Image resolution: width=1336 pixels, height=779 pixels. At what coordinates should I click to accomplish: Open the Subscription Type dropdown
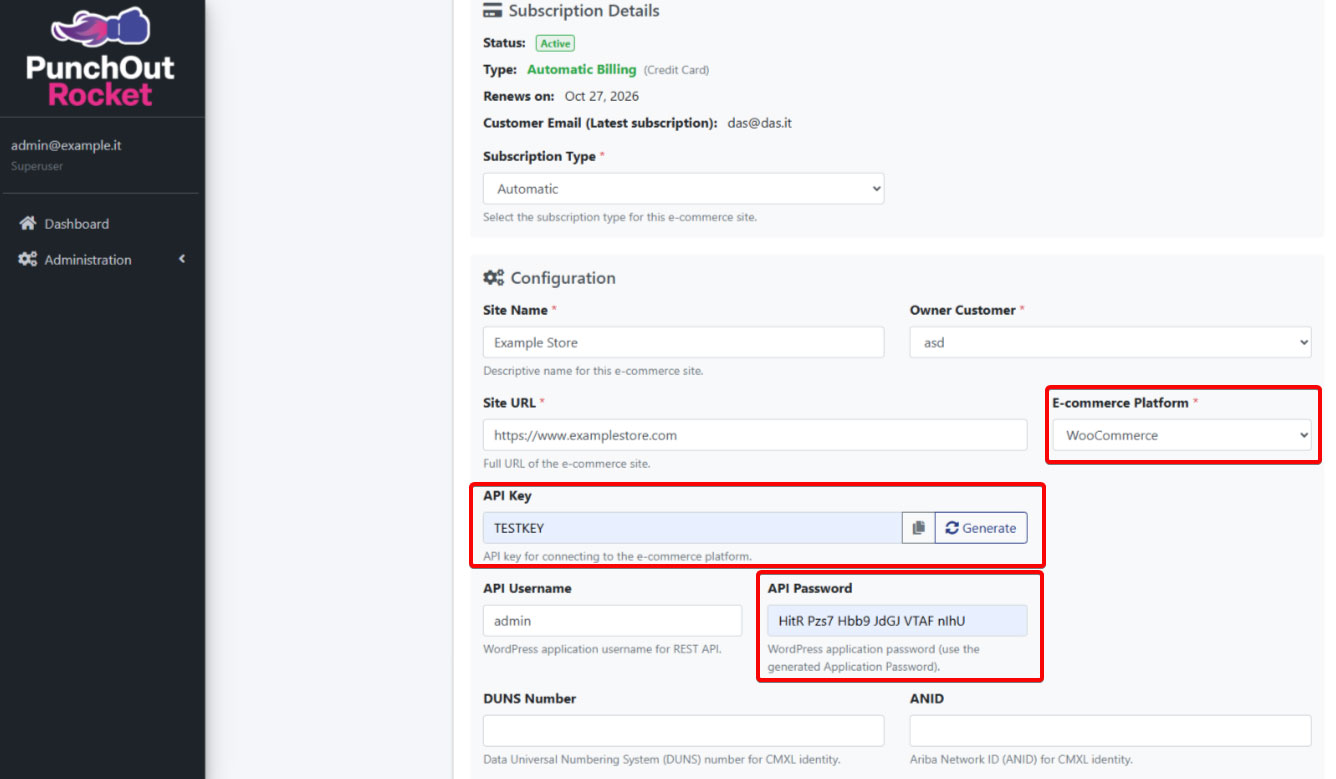coord(683,189)
